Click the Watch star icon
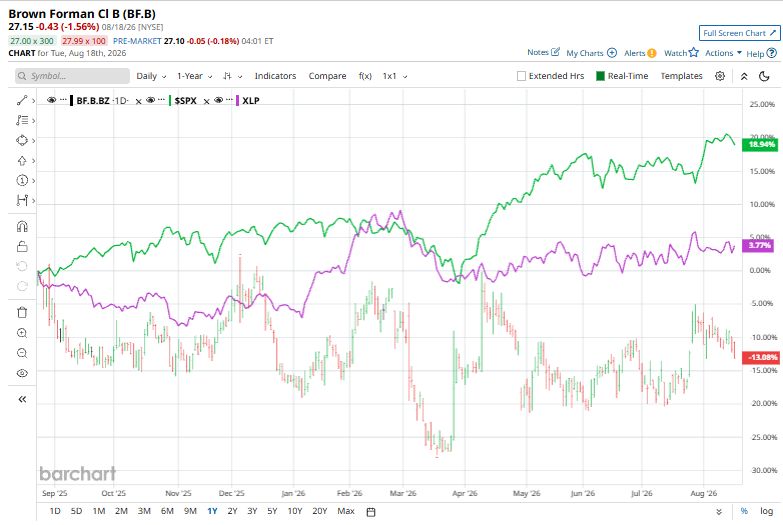Screen dimensions: 783x525 click(x=693, y=52)
